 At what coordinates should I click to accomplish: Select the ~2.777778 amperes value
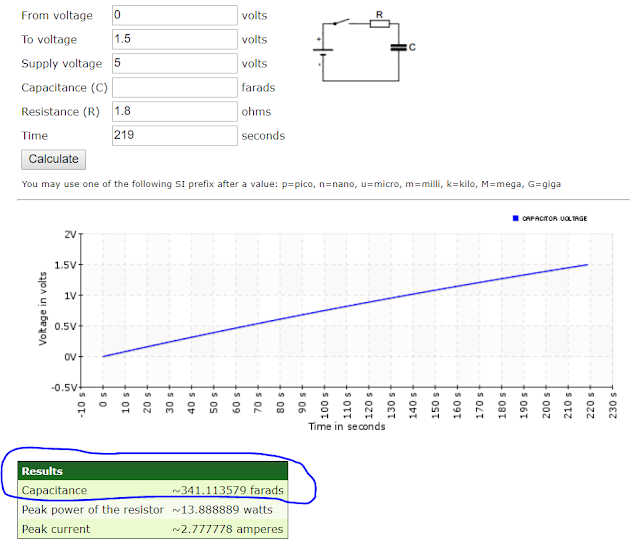tap(228, 529)
